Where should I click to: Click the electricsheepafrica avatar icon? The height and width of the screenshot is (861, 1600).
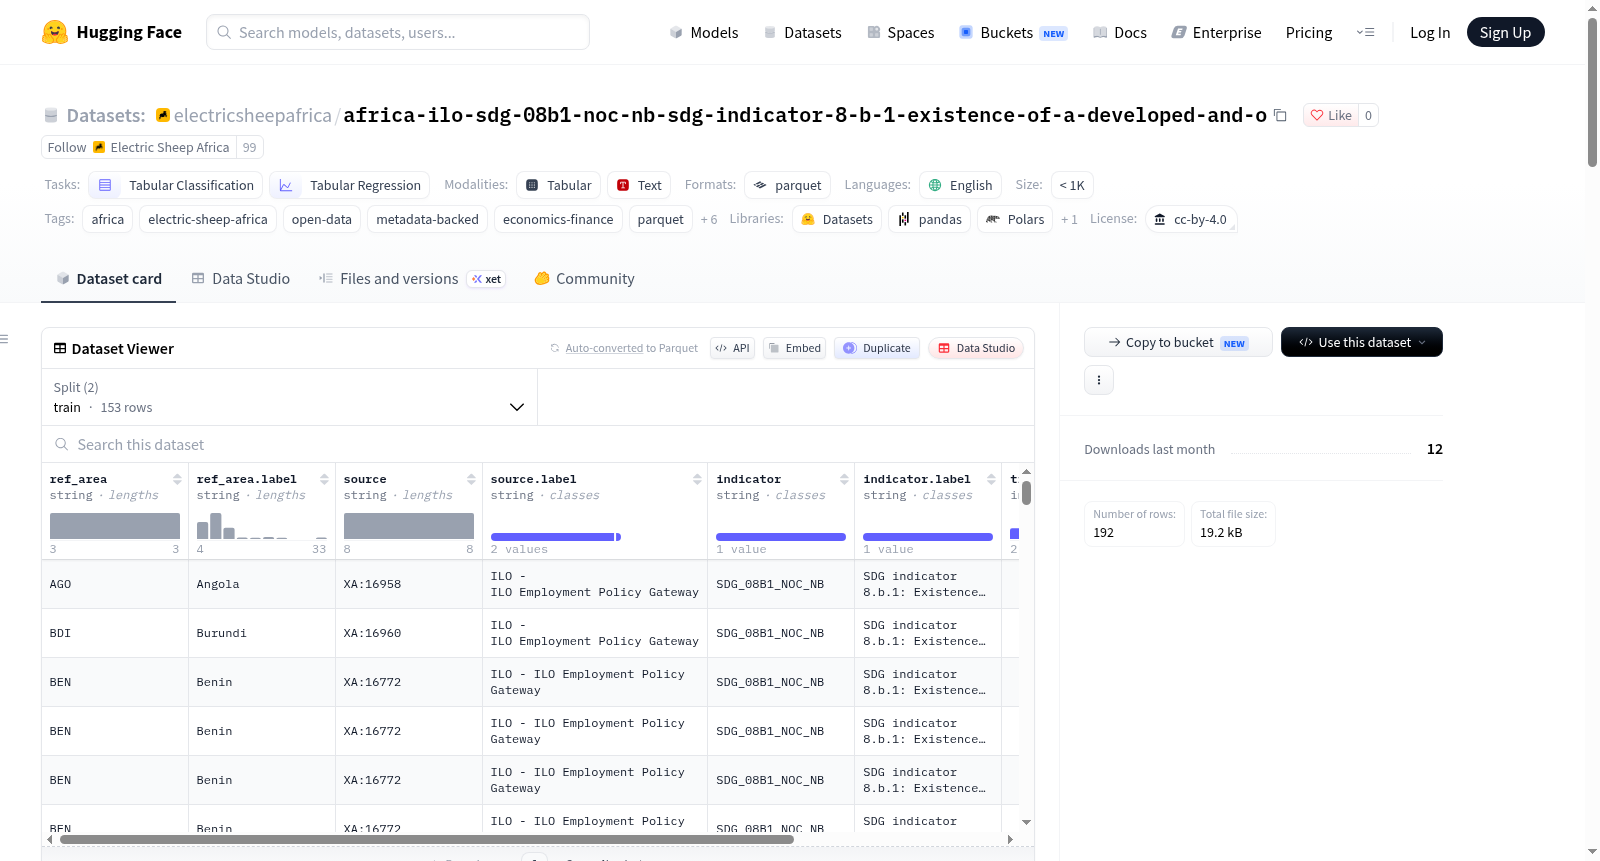pos(163,115)
